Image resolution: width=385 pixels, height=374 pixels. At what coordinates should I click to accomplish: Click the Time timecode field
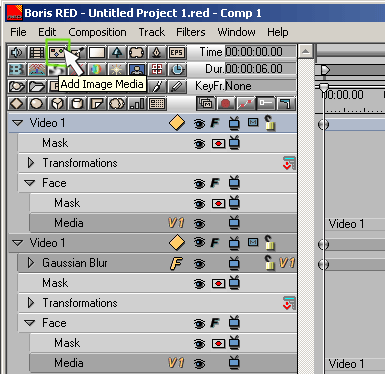(260, 52)
